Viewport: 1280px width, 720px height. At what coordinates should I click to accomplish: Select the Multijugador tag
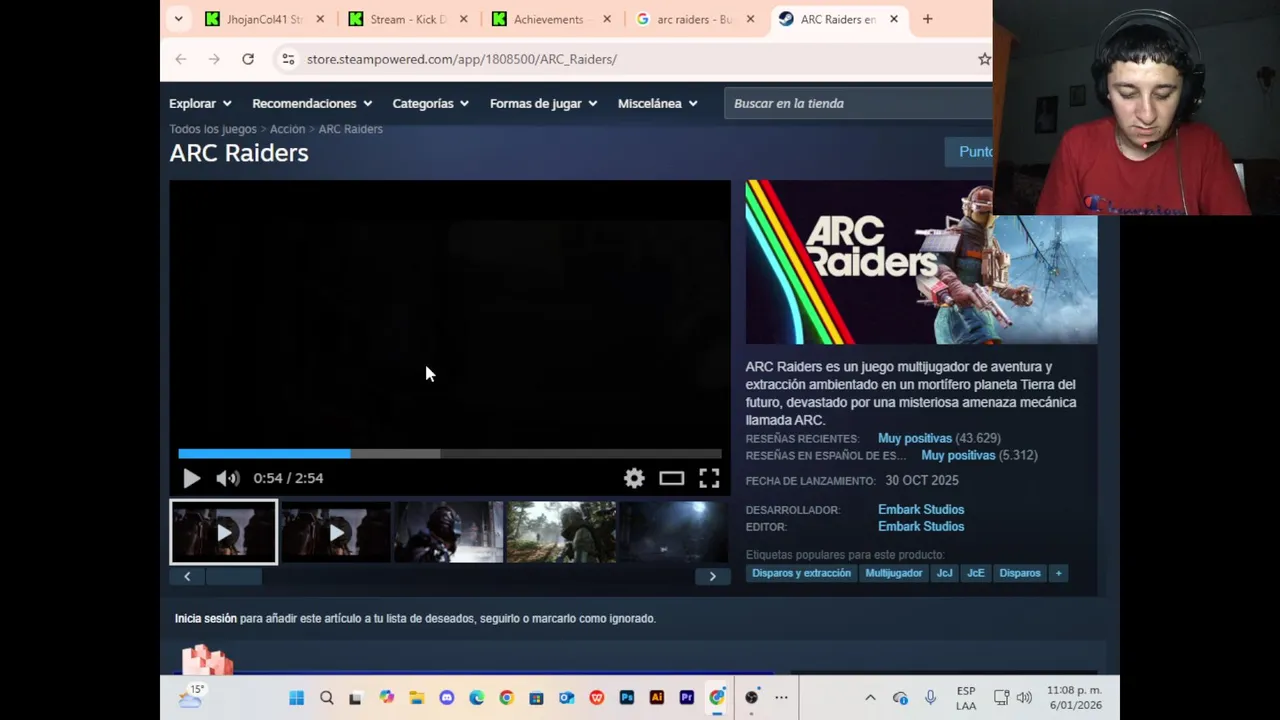pos(893,573)
